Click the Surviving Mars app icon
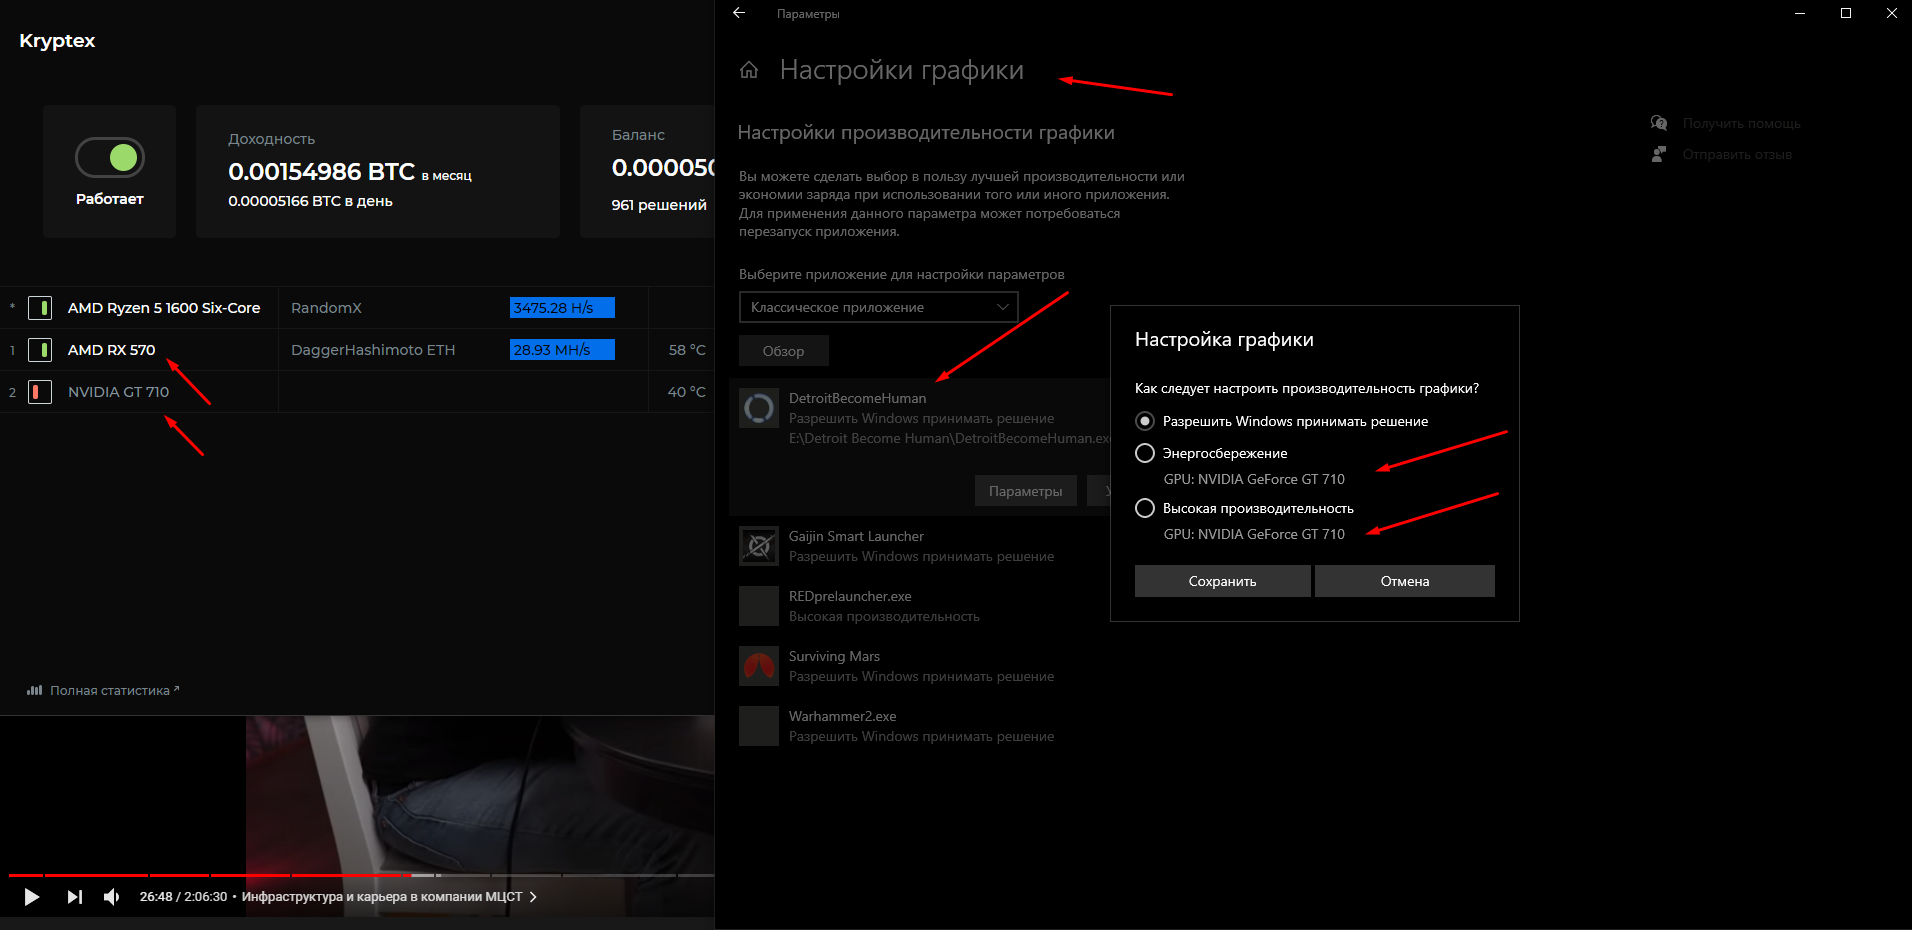 (759, 666)
